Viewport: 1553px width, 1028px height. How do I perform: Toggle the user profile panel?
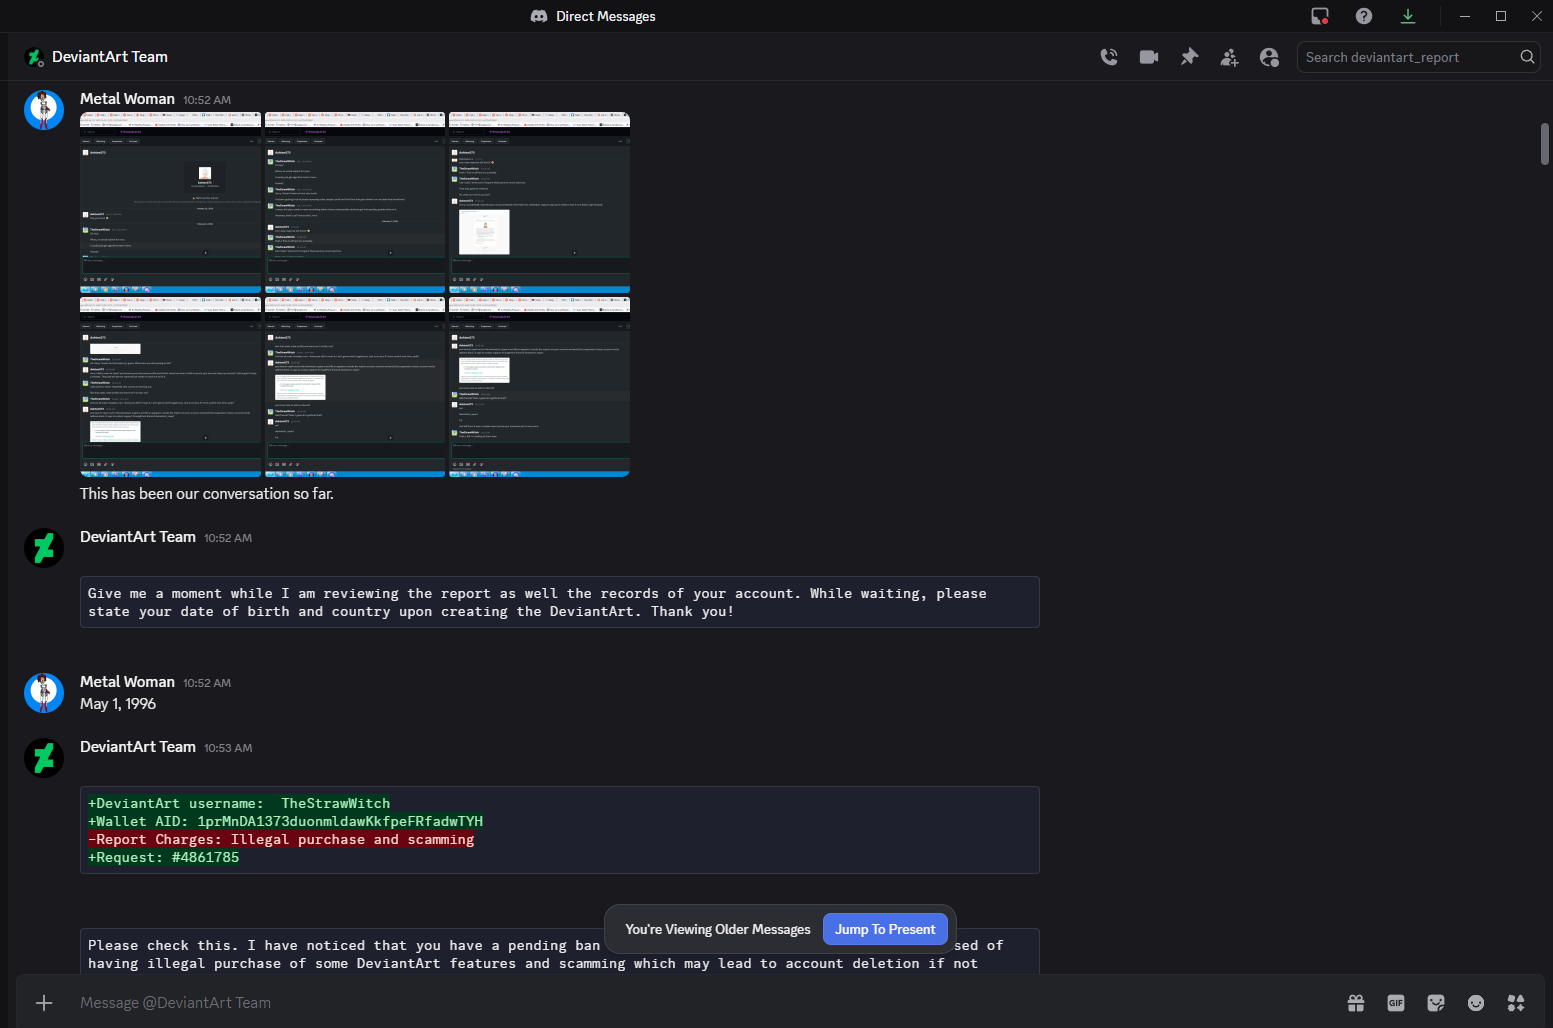tap(1269, 57)
